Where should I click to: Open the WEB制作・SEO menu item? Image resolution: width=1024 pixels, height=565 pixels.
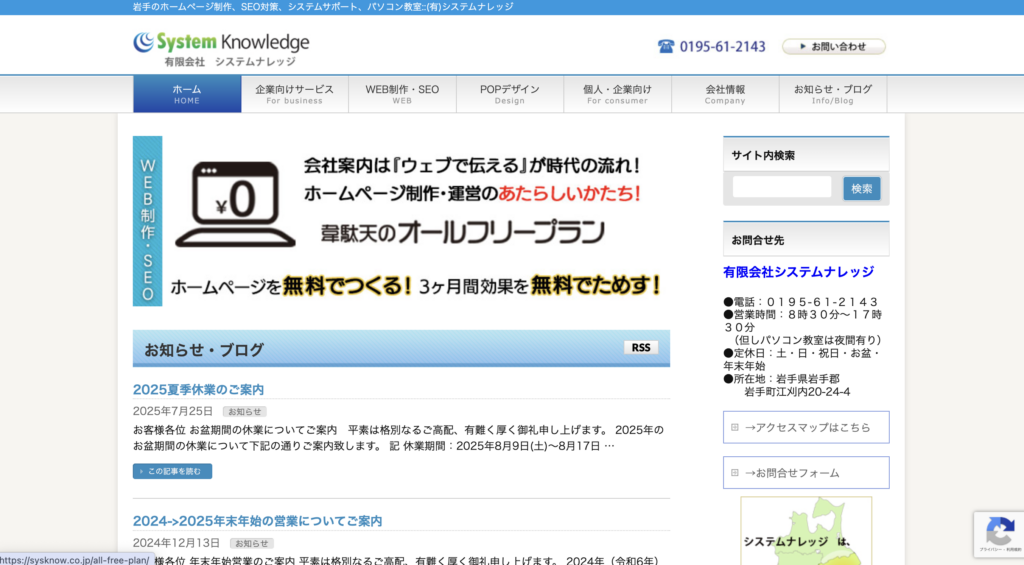(402, 94)
